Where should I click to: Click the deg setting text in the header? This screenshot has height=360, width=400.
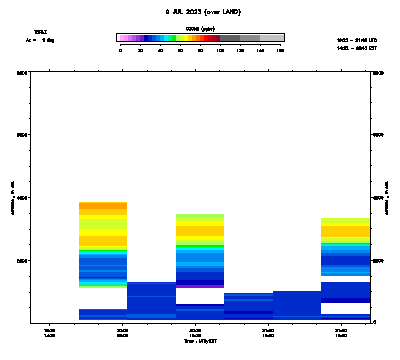[40, 40]
